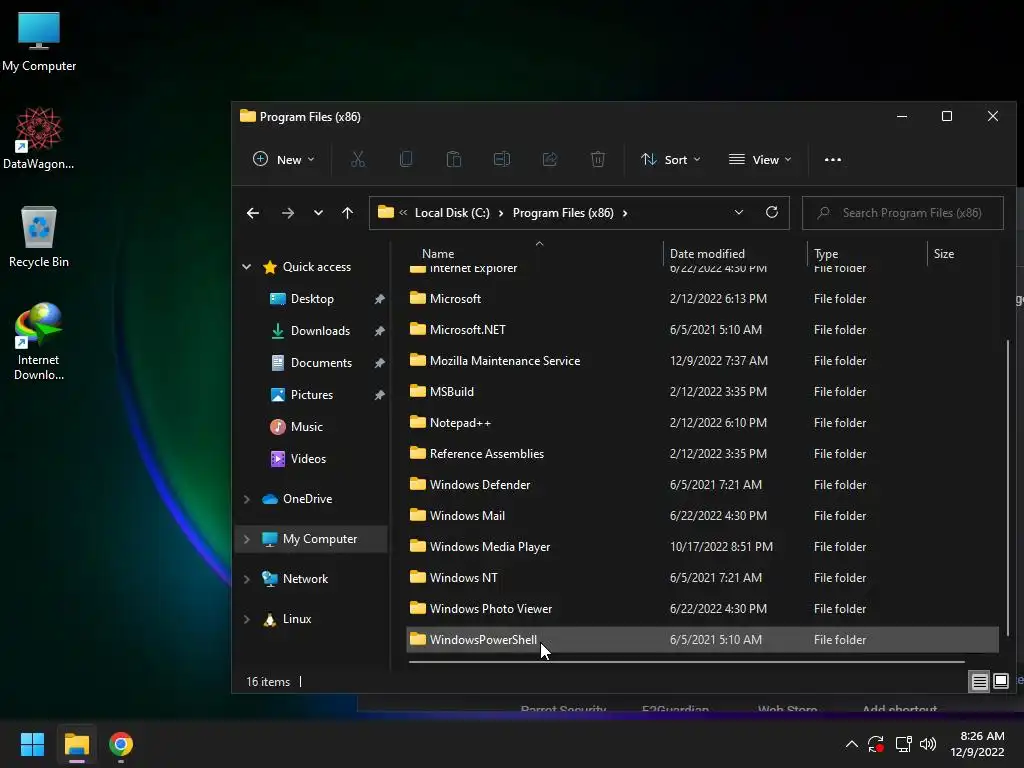The height and width of the screenshot is (768, 1024).
Task: Go up one folder level arrow
Action: pos(347,213)
